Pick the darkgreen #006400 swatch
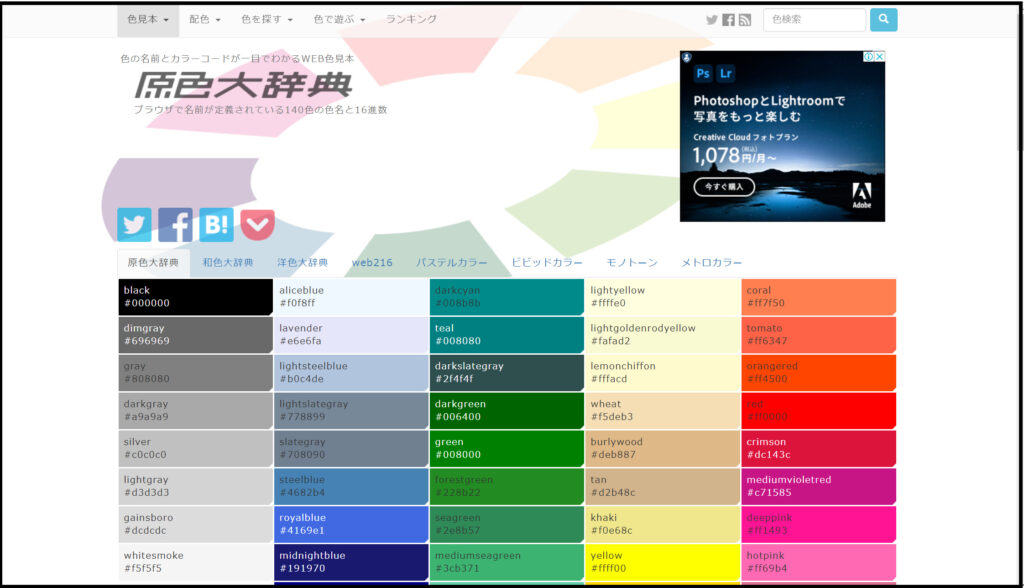Viewport: 1024px width, 588px height. click(x=507, y=411)
